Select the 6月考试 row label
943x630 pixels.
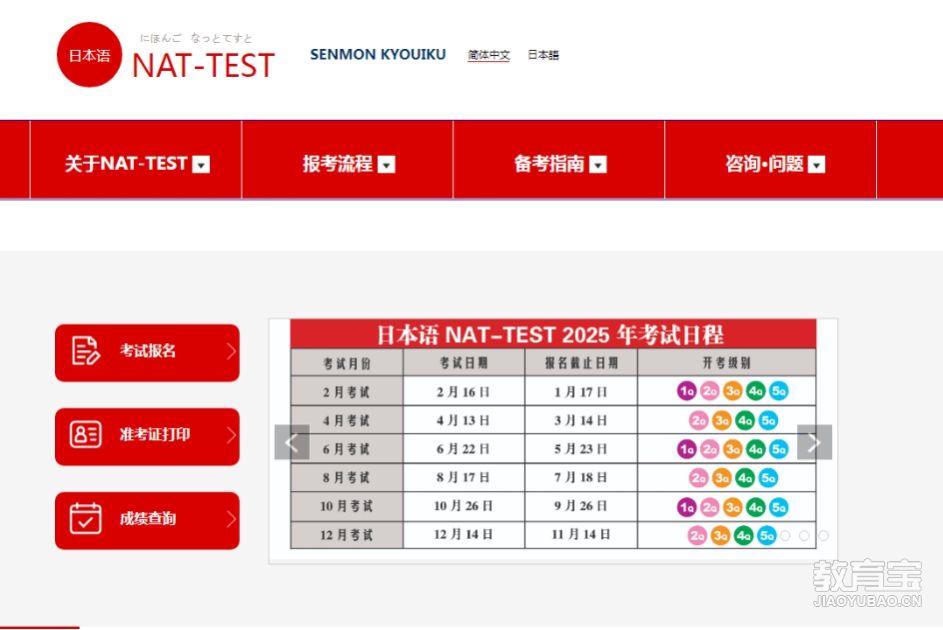click(x=346, y=449)
